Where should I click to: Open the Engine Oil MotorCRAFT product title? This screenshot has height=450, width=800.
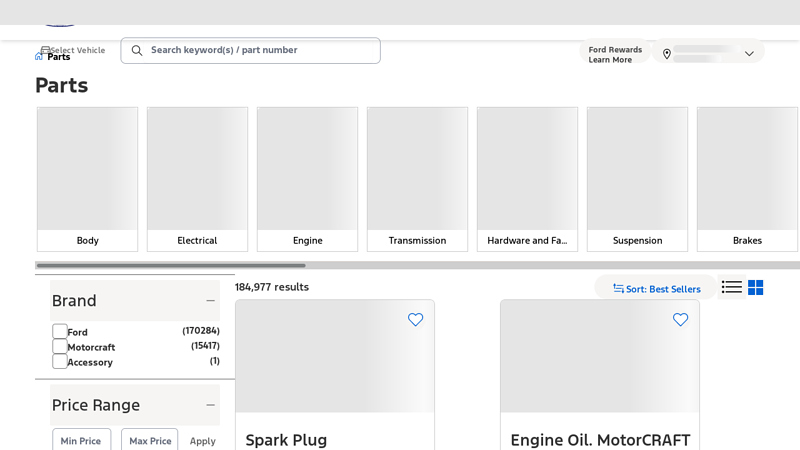click(x=600, y=440)
